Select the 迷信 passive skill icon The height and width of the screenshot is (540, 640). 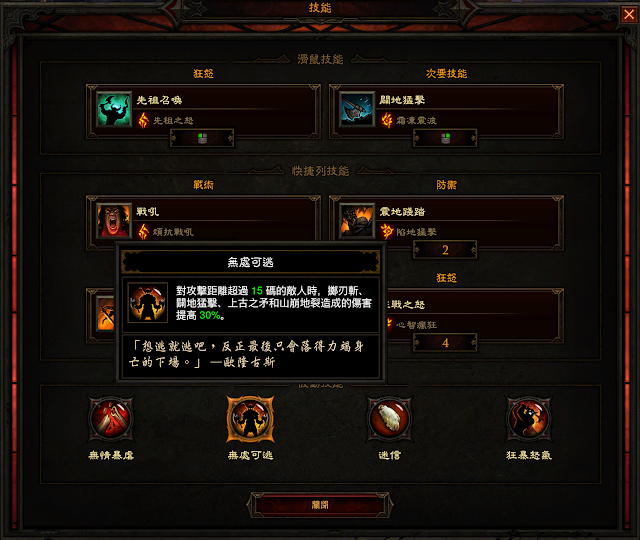(389, 419)
